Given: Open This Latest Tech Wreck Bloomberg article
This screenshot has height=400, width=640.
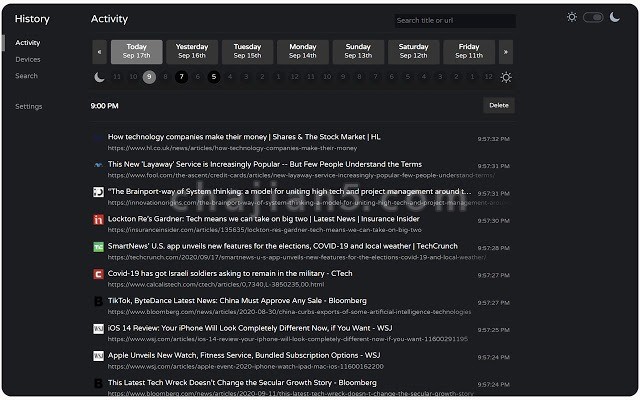Looking at the screenshot, I should pyautogui.click(x=242, y=383).
